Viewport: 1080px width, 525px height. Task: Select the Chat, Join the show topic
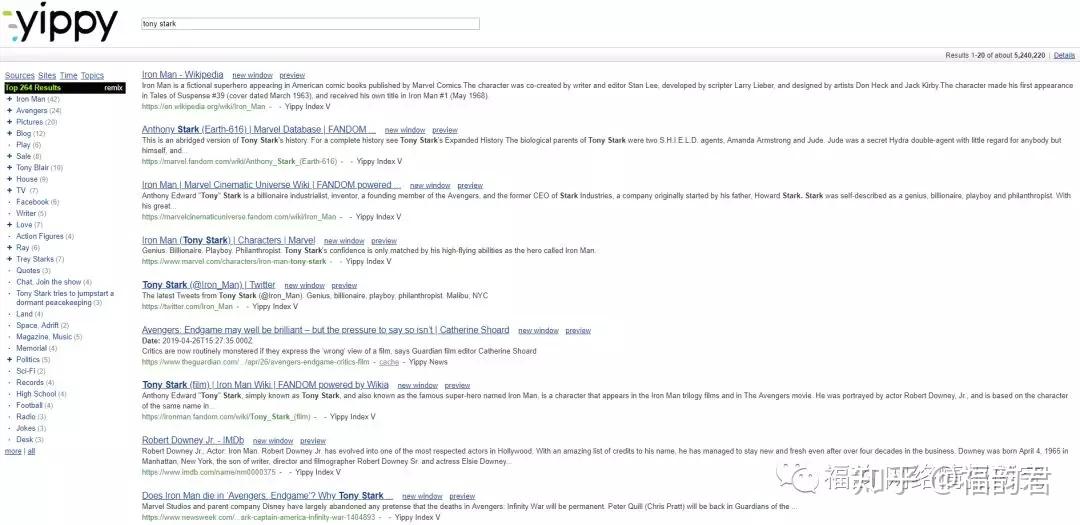(54, 282)
